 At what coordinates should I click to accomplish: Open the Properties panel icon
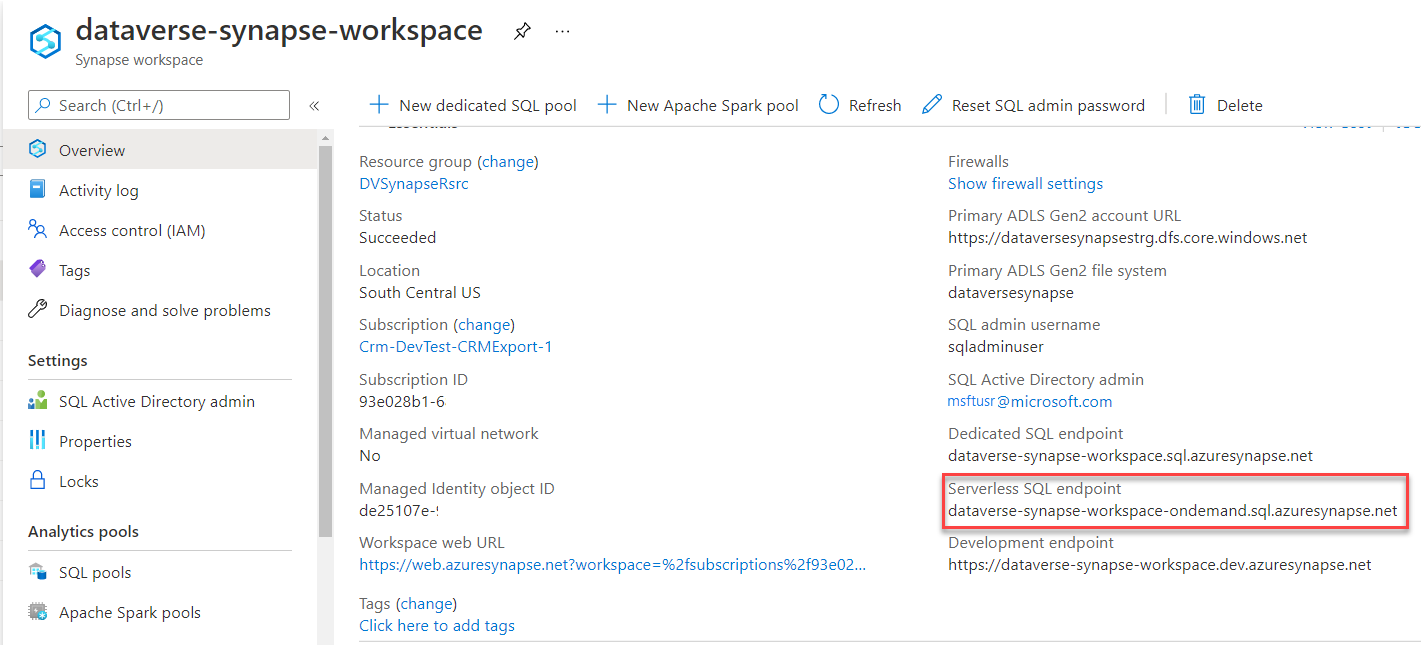pyautogui.click(x=38, y=440)
